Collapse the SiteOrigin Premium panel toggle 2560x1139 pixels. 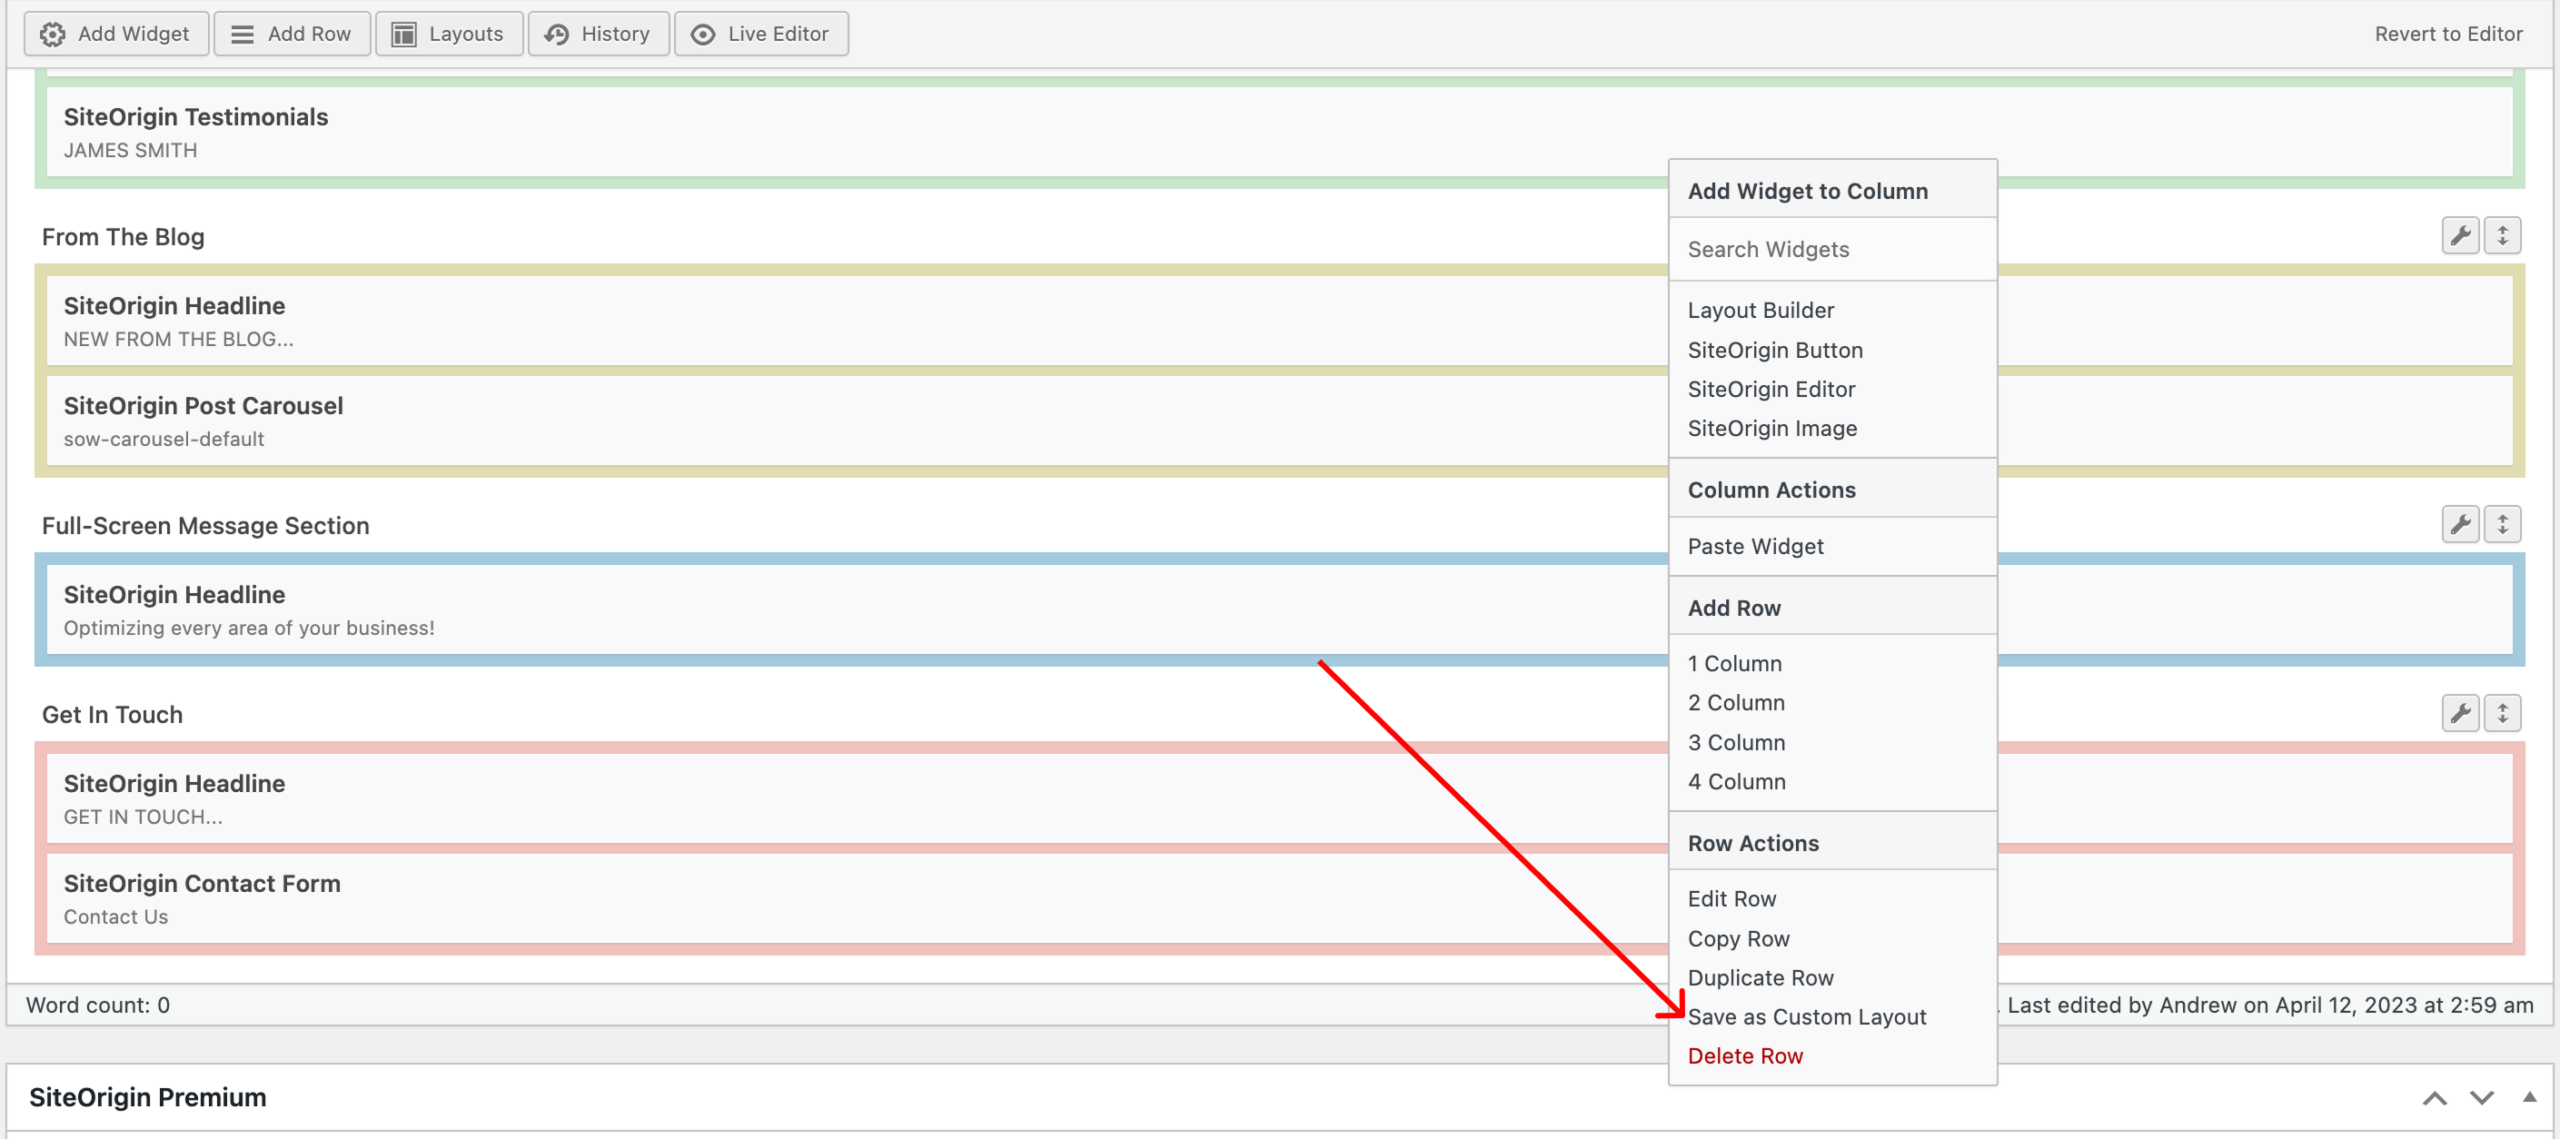(2529, 1098)
